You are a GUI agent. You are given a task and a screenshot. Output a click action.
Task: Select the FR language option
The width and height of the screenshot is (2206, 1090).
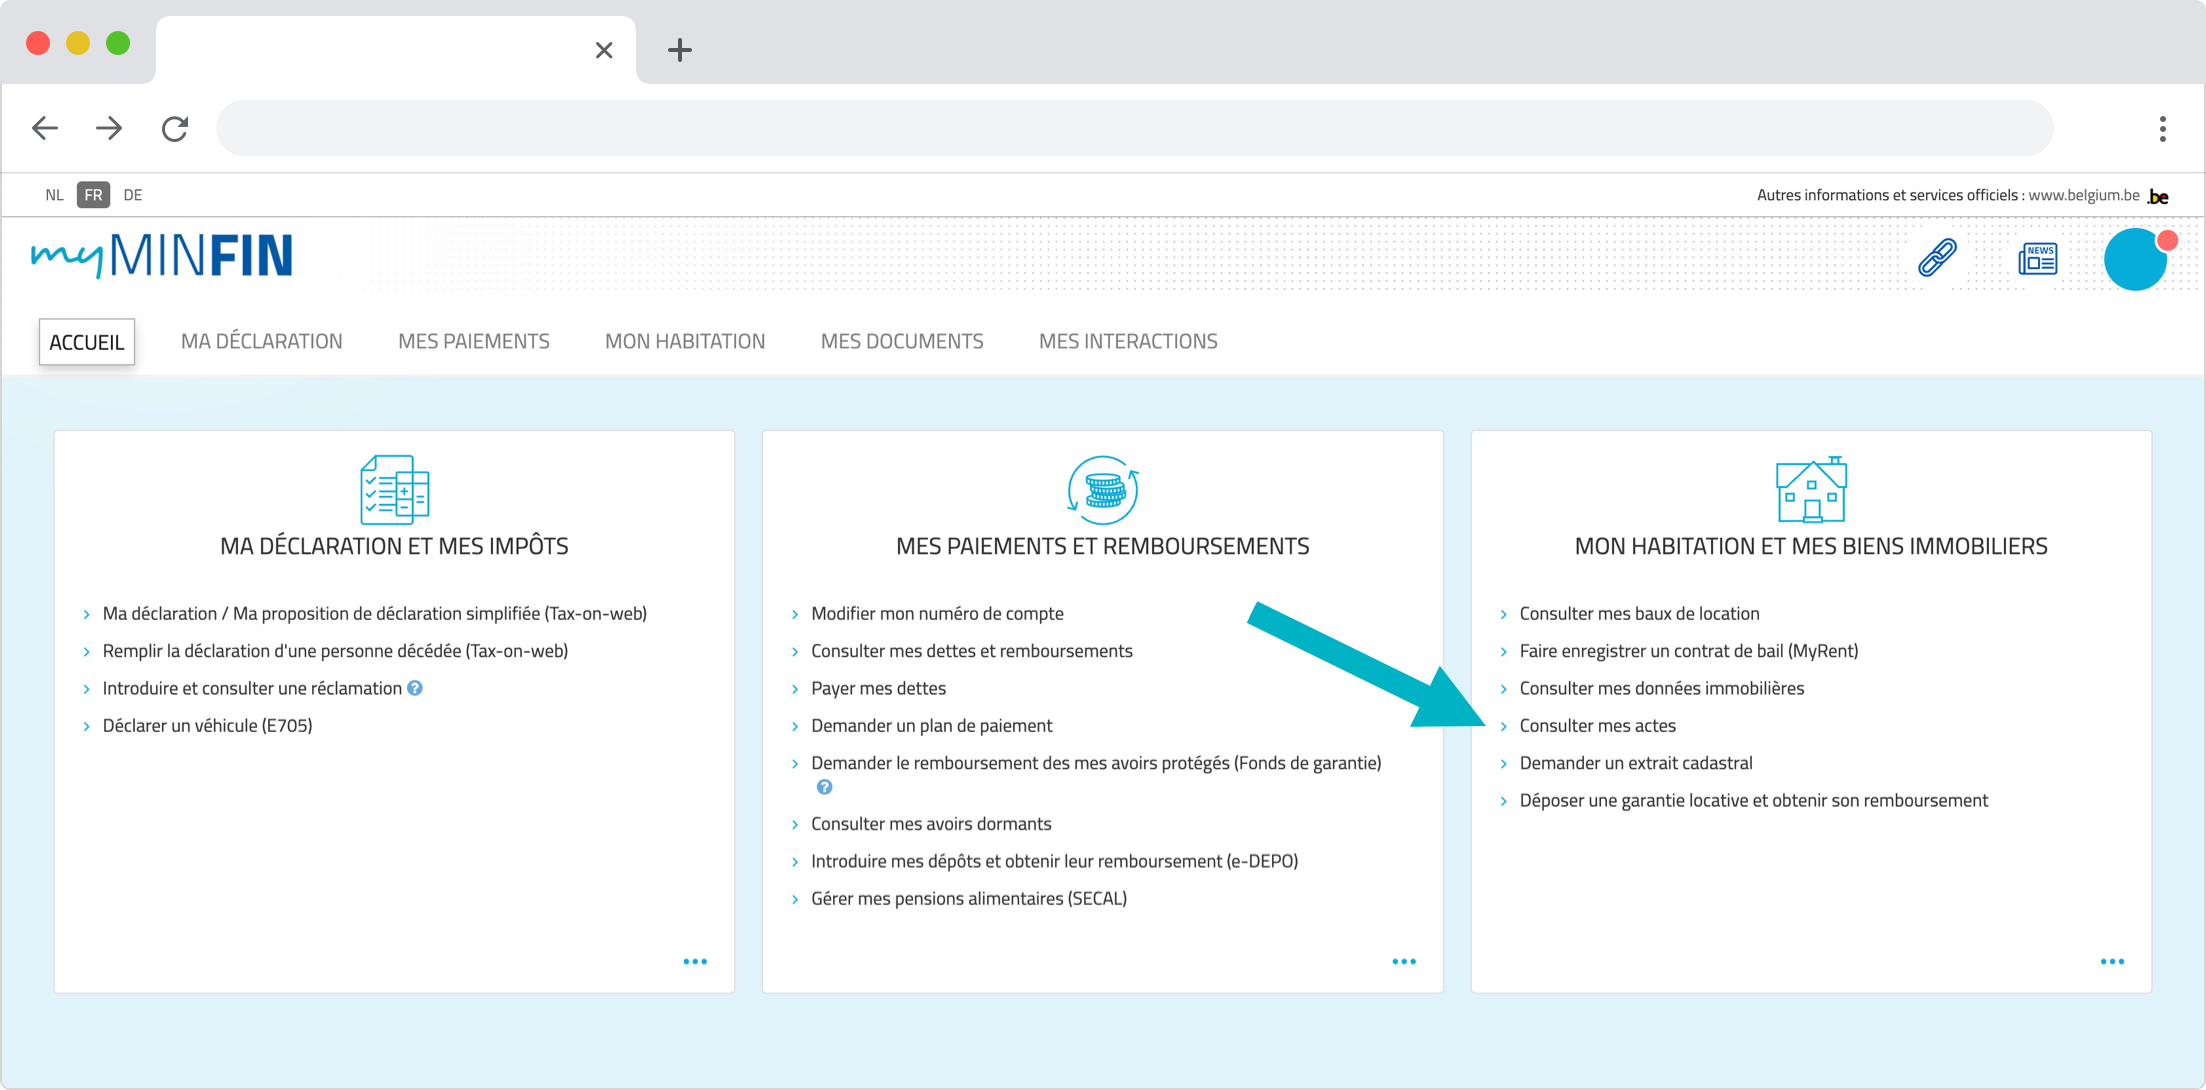[x=93, y=195]
